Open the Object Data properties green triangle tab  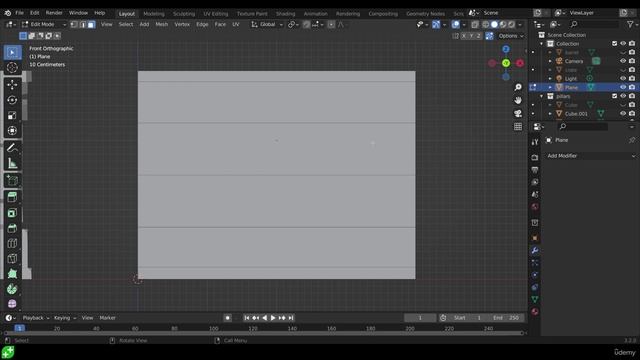pyautogui.click(x=535, y=299)
